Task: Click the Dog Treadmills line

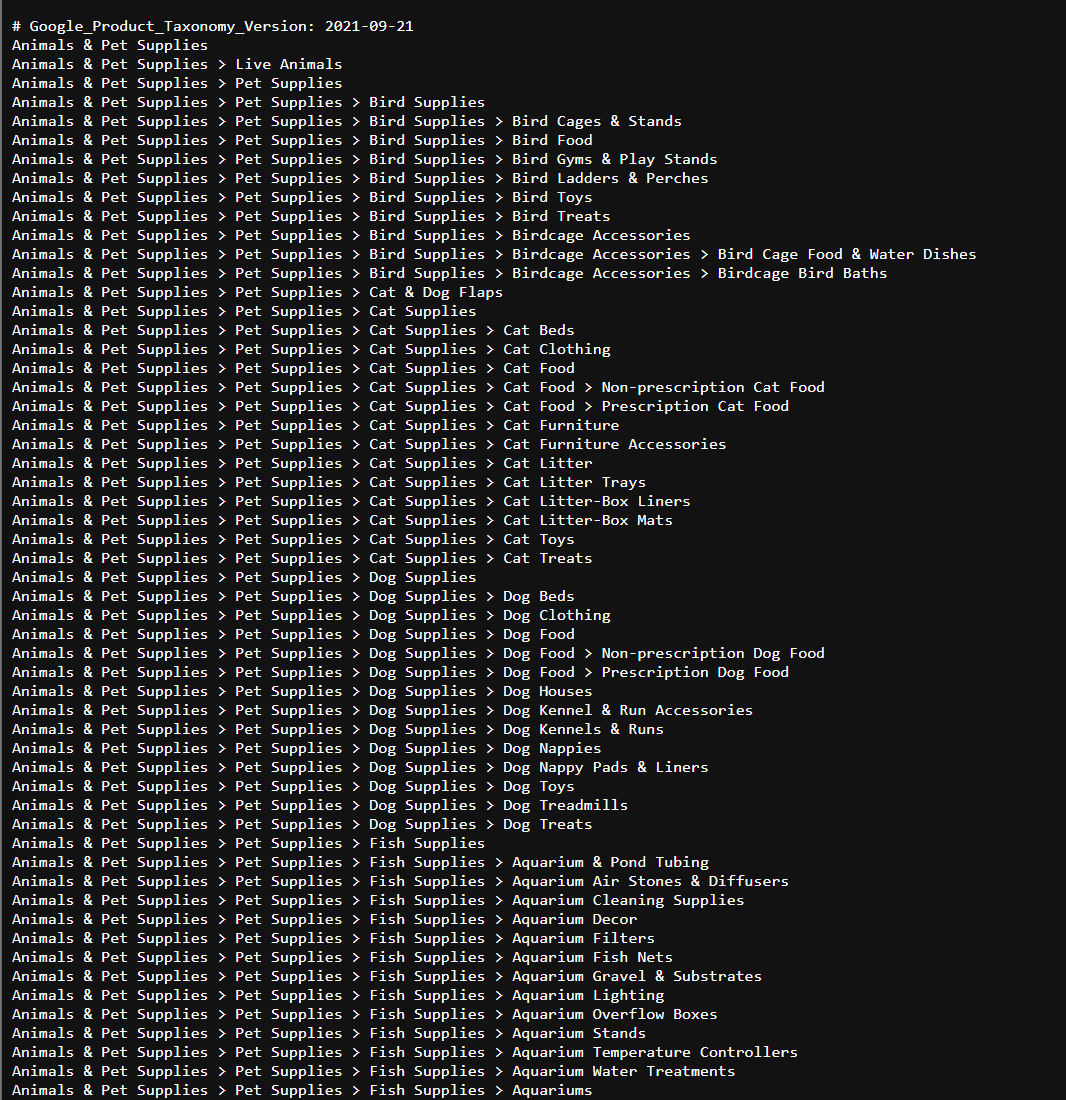Action: (x=320, y=805)
